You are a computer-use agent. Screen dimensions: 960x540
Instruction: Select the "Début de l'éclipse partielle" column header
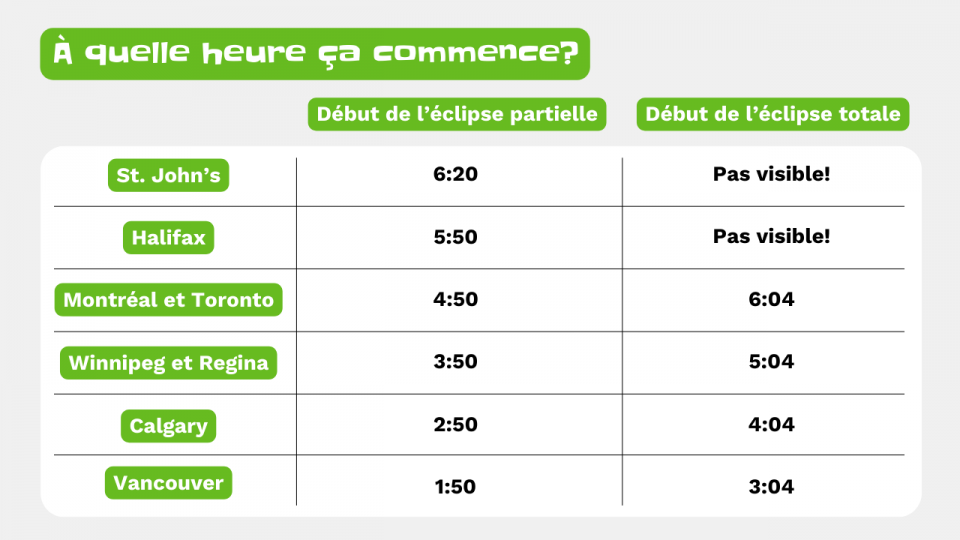pyautogui.click(x=458, y=114)
